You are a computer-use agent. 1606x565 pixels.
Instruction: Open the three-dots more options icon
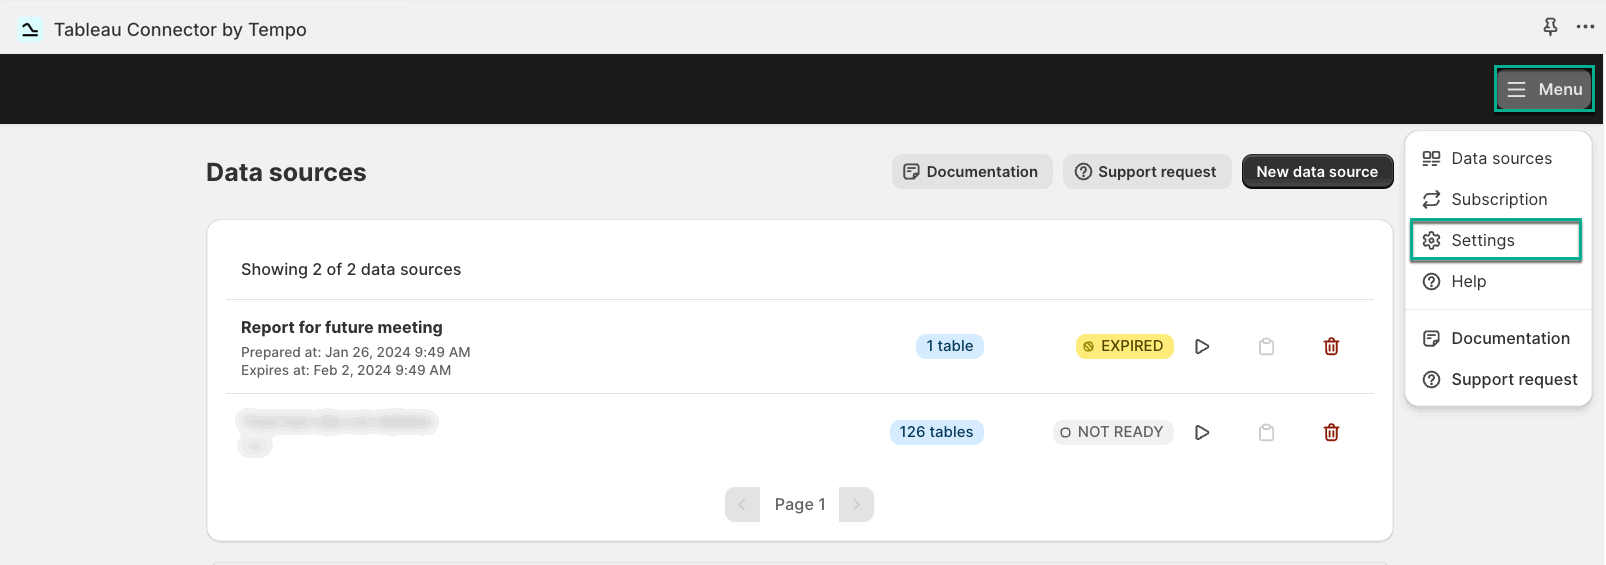click(x=1585, y=27)
